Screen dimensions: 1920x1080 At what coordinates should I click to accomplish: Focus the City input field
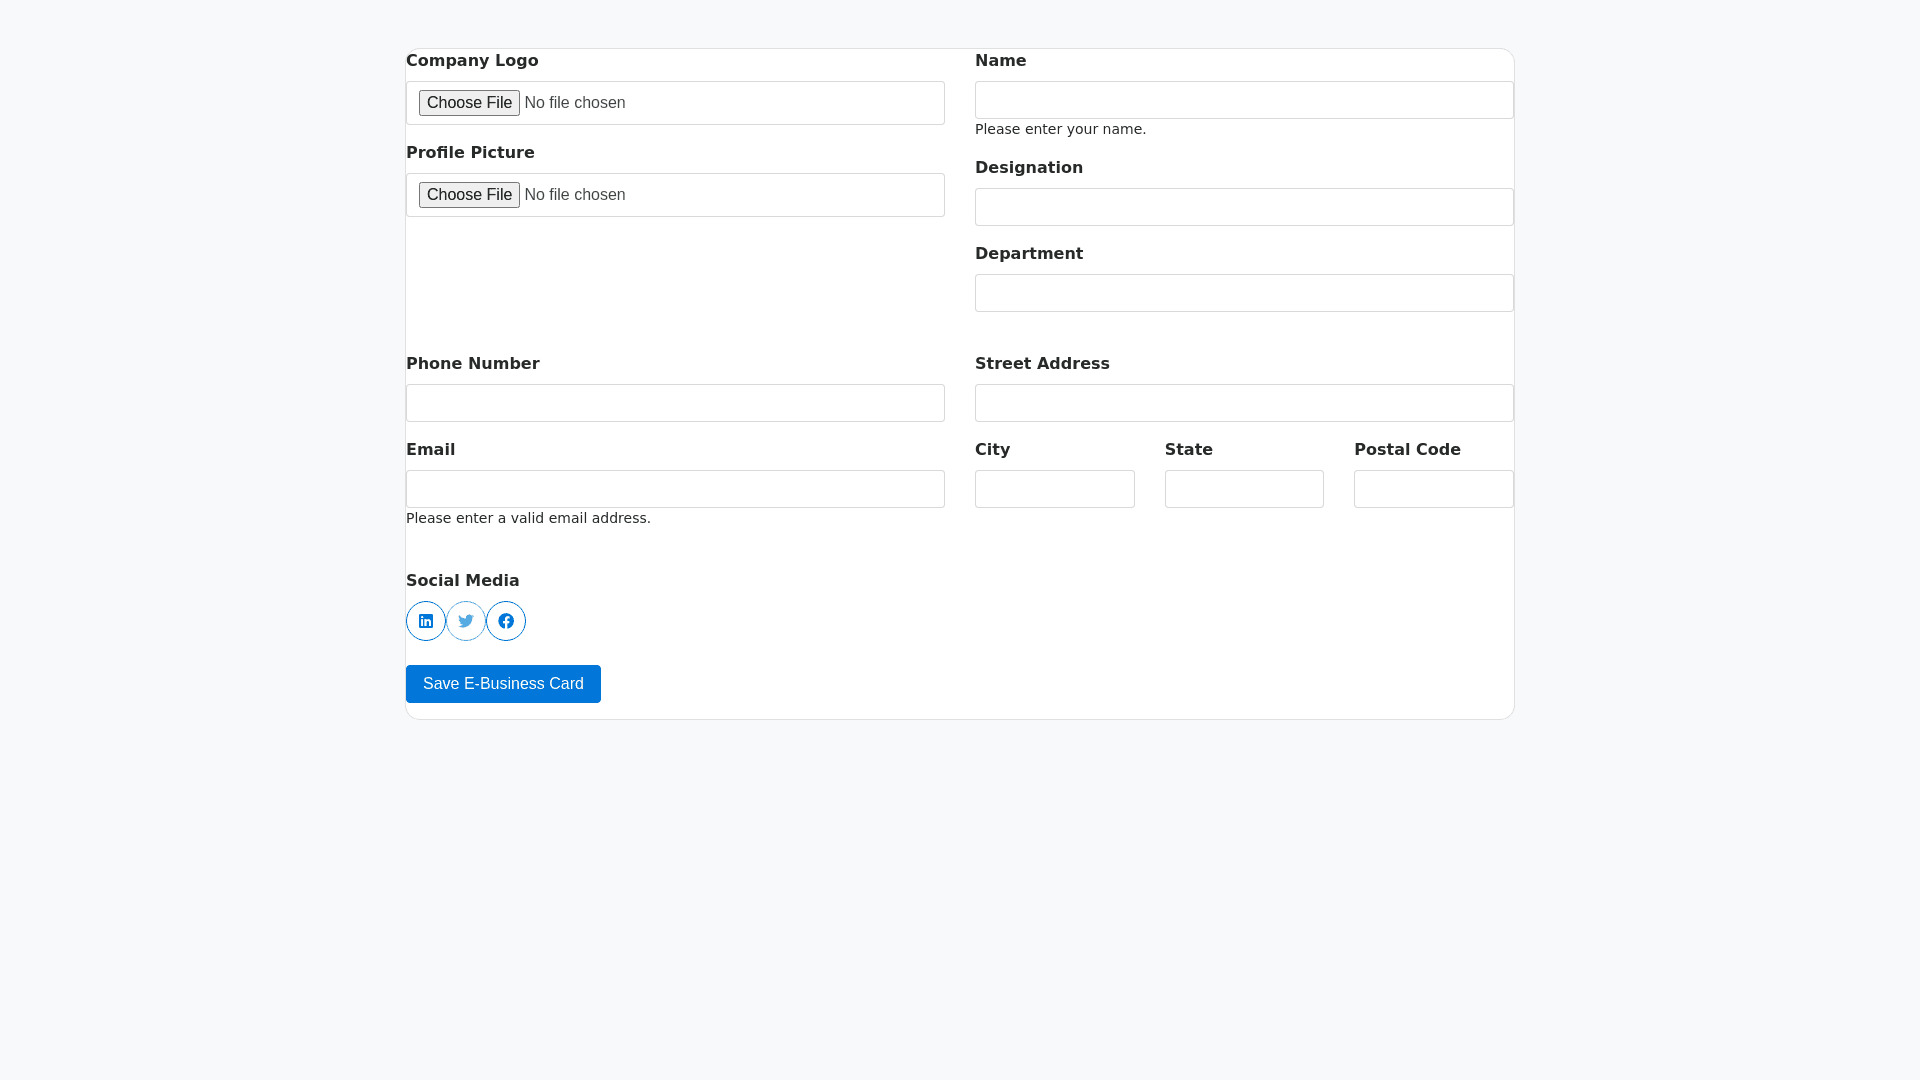(x=1054, y=489)
